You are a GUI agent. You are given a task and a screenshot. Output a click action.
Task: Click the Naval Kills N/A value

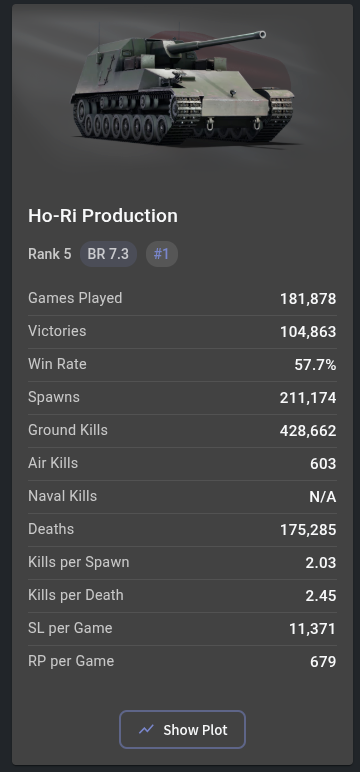[x=323, y=497]
